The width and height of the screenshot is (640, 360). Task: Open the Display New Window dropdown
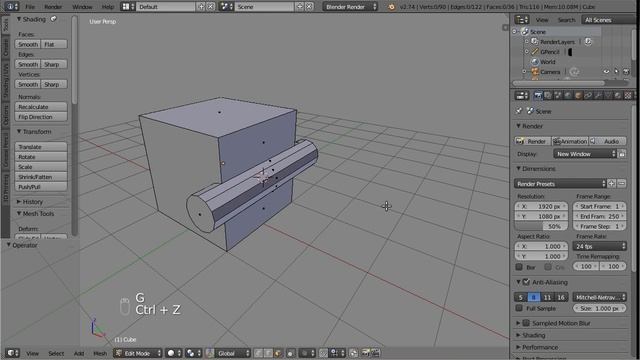(x=584, y=154)
